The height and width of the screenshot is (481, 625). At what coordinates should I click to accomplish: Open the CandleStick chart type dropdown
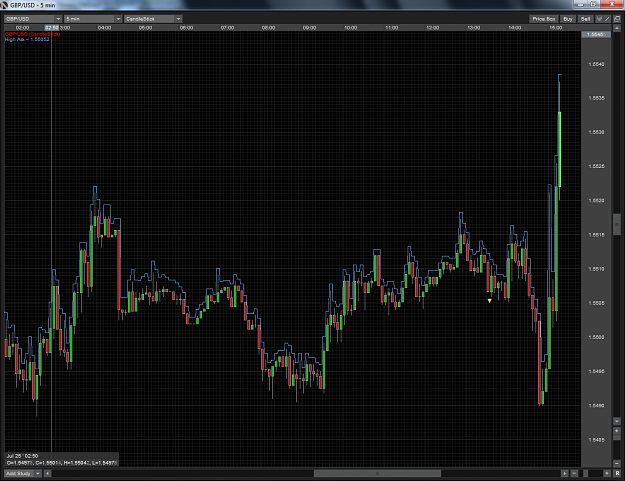coord(153,19)
